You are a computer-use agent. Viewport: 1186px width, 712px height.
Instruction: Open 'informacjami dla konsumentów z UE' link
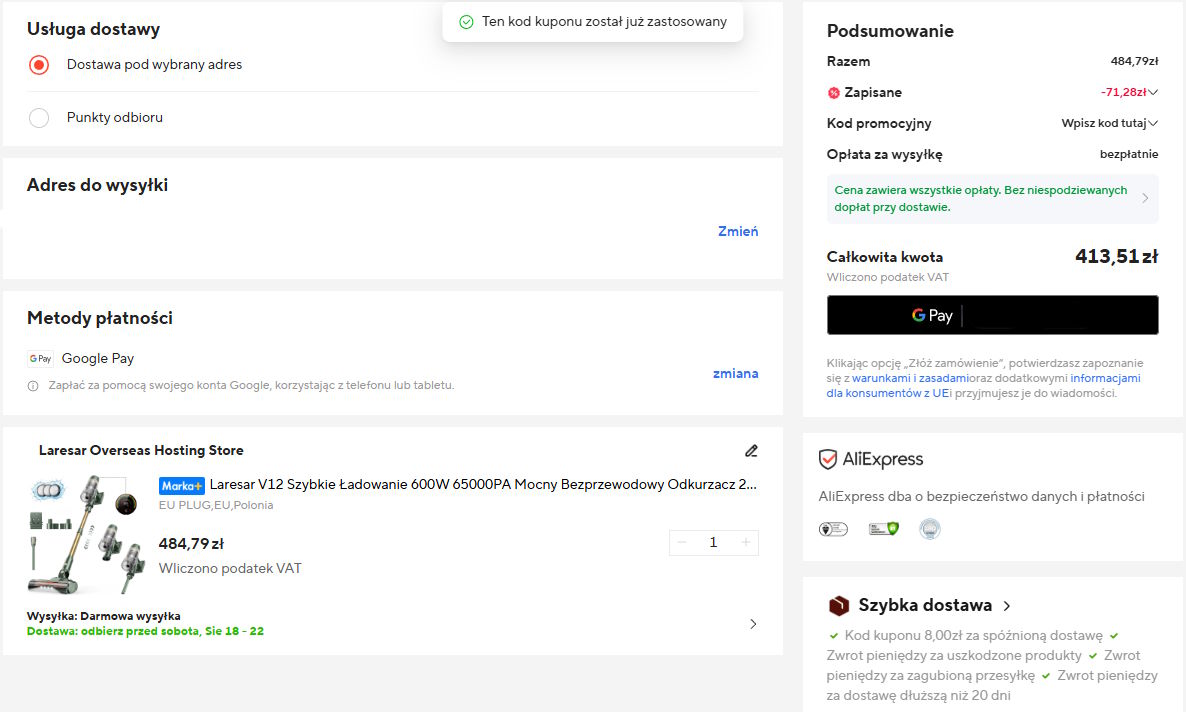coord(983,386)
